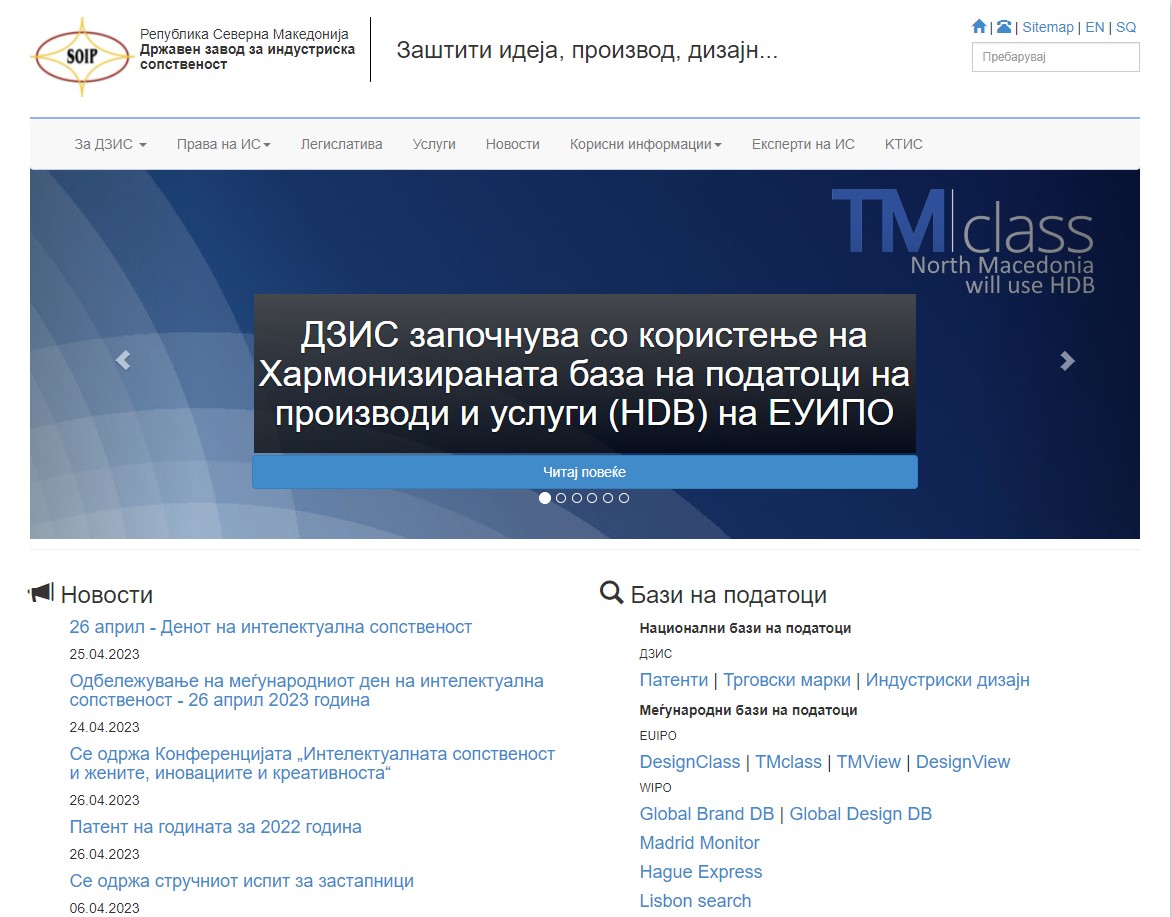Click the magnifier icon beside Бази на податоци

coord(611,593)
